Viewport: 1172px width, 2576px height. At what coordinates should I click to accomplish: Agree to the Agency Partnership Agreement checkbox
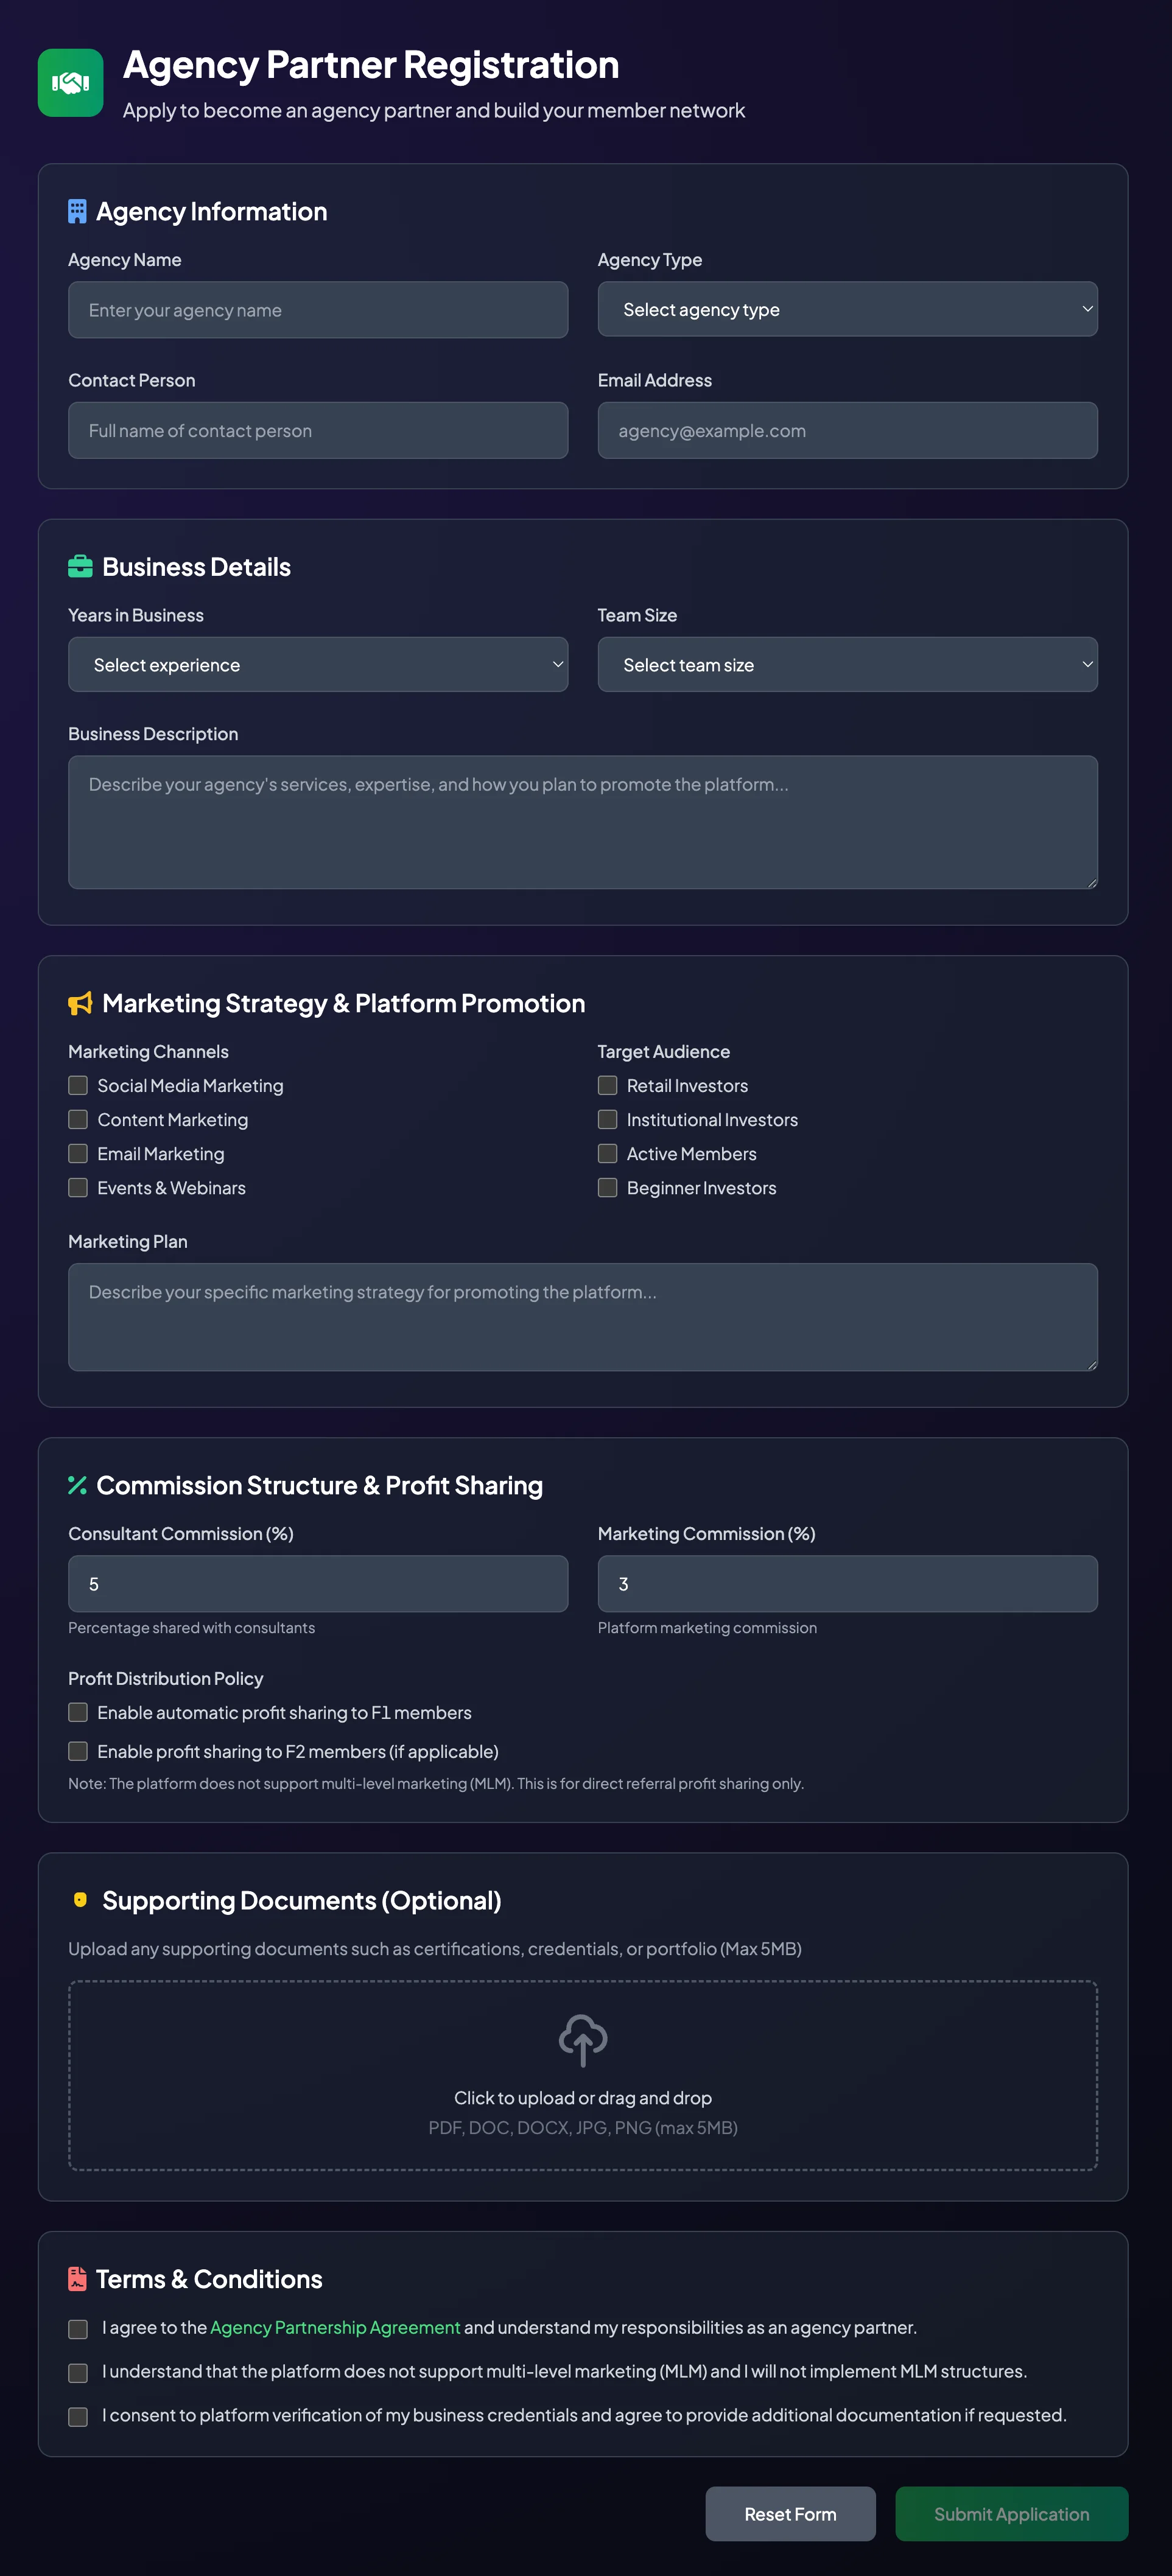pos(78,2329)
